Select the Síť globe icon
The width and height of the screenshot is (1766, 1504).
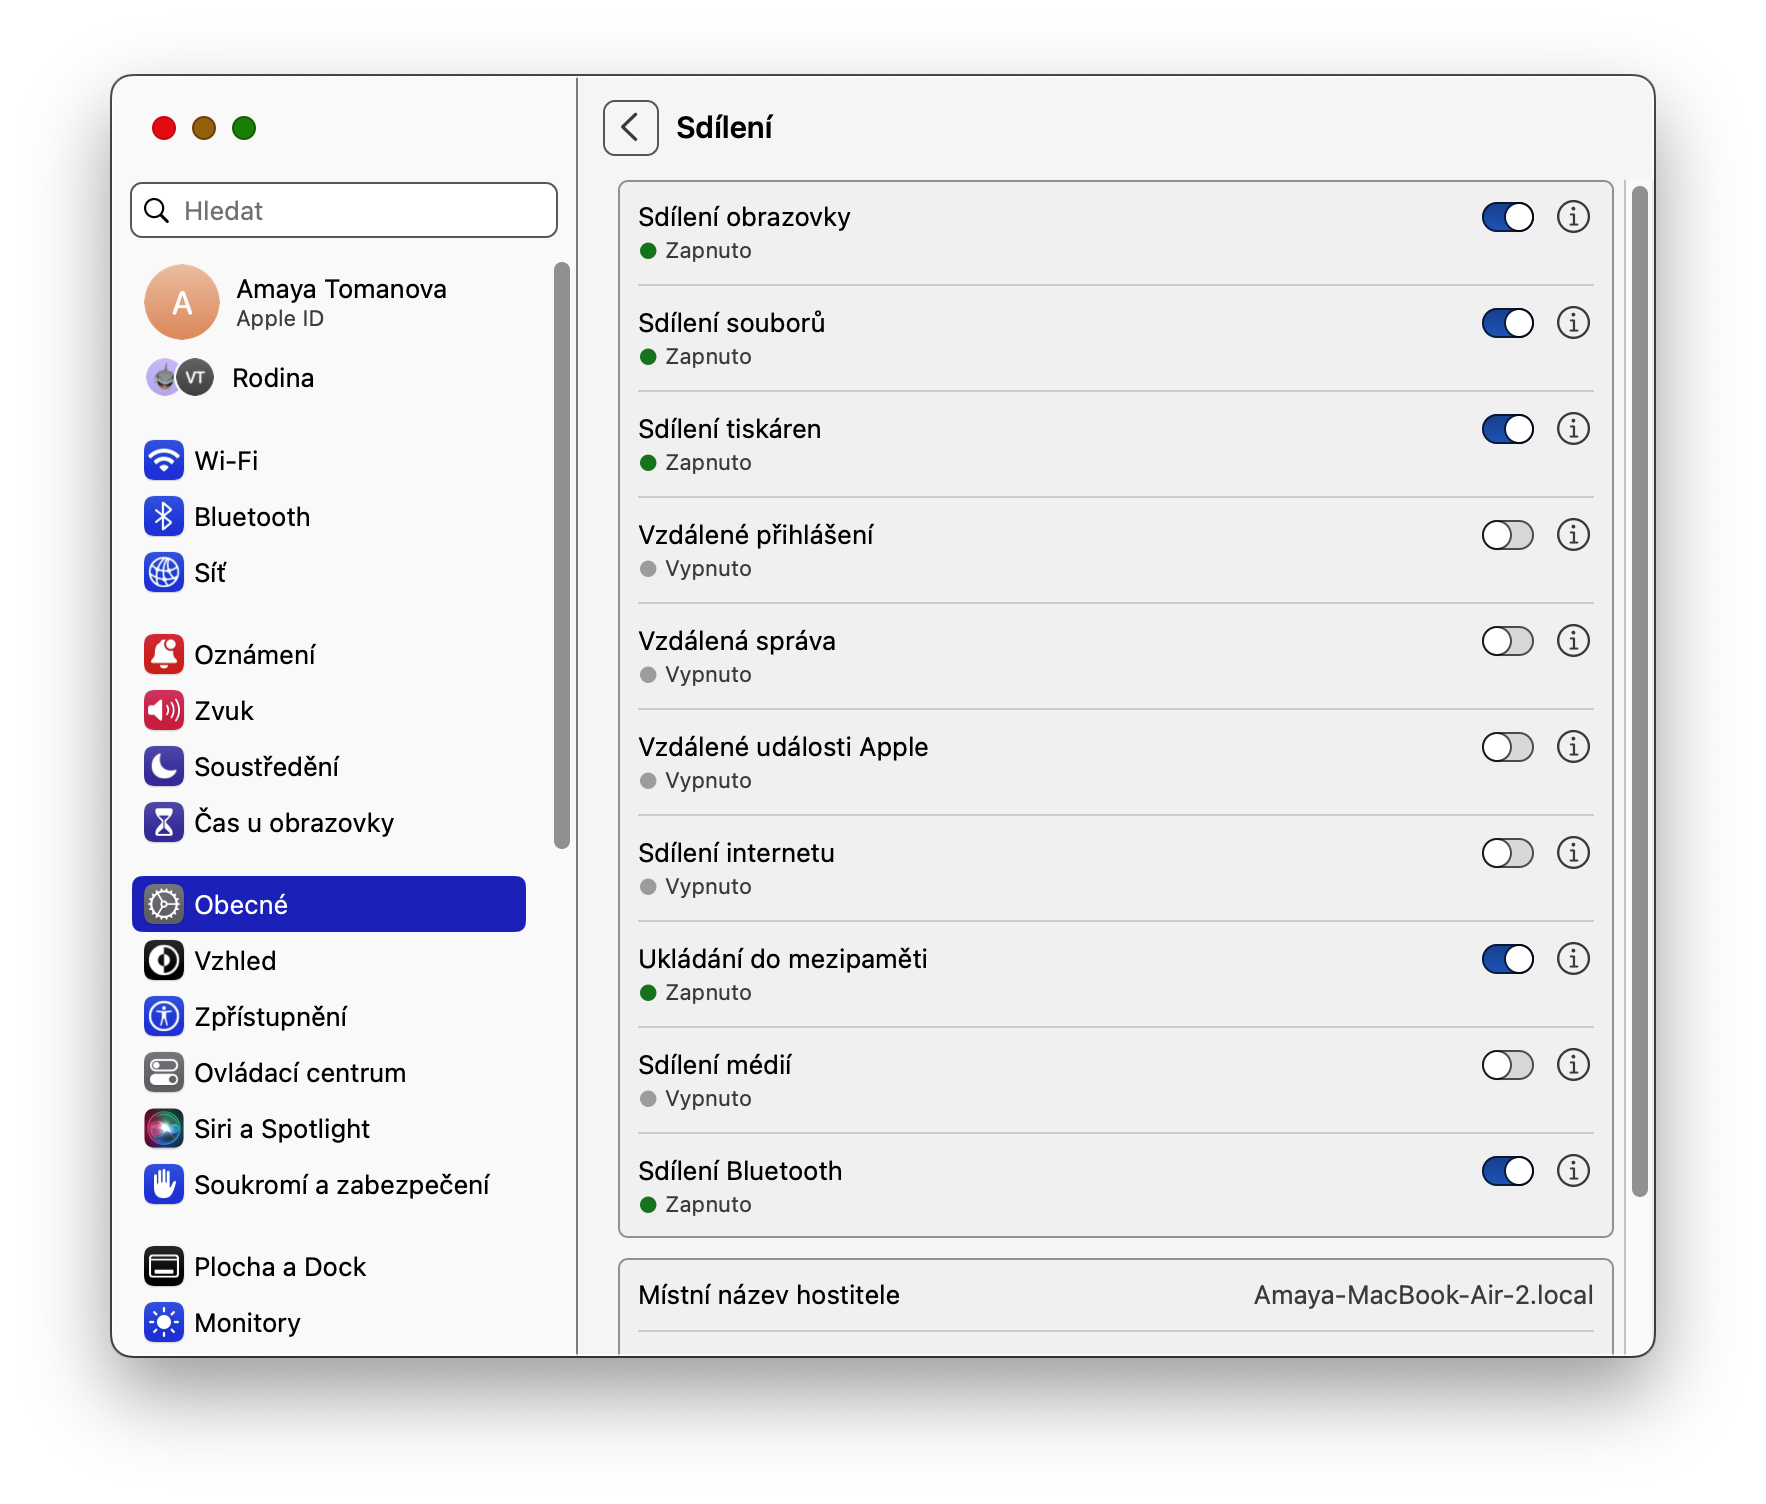(x=164, y=573)
